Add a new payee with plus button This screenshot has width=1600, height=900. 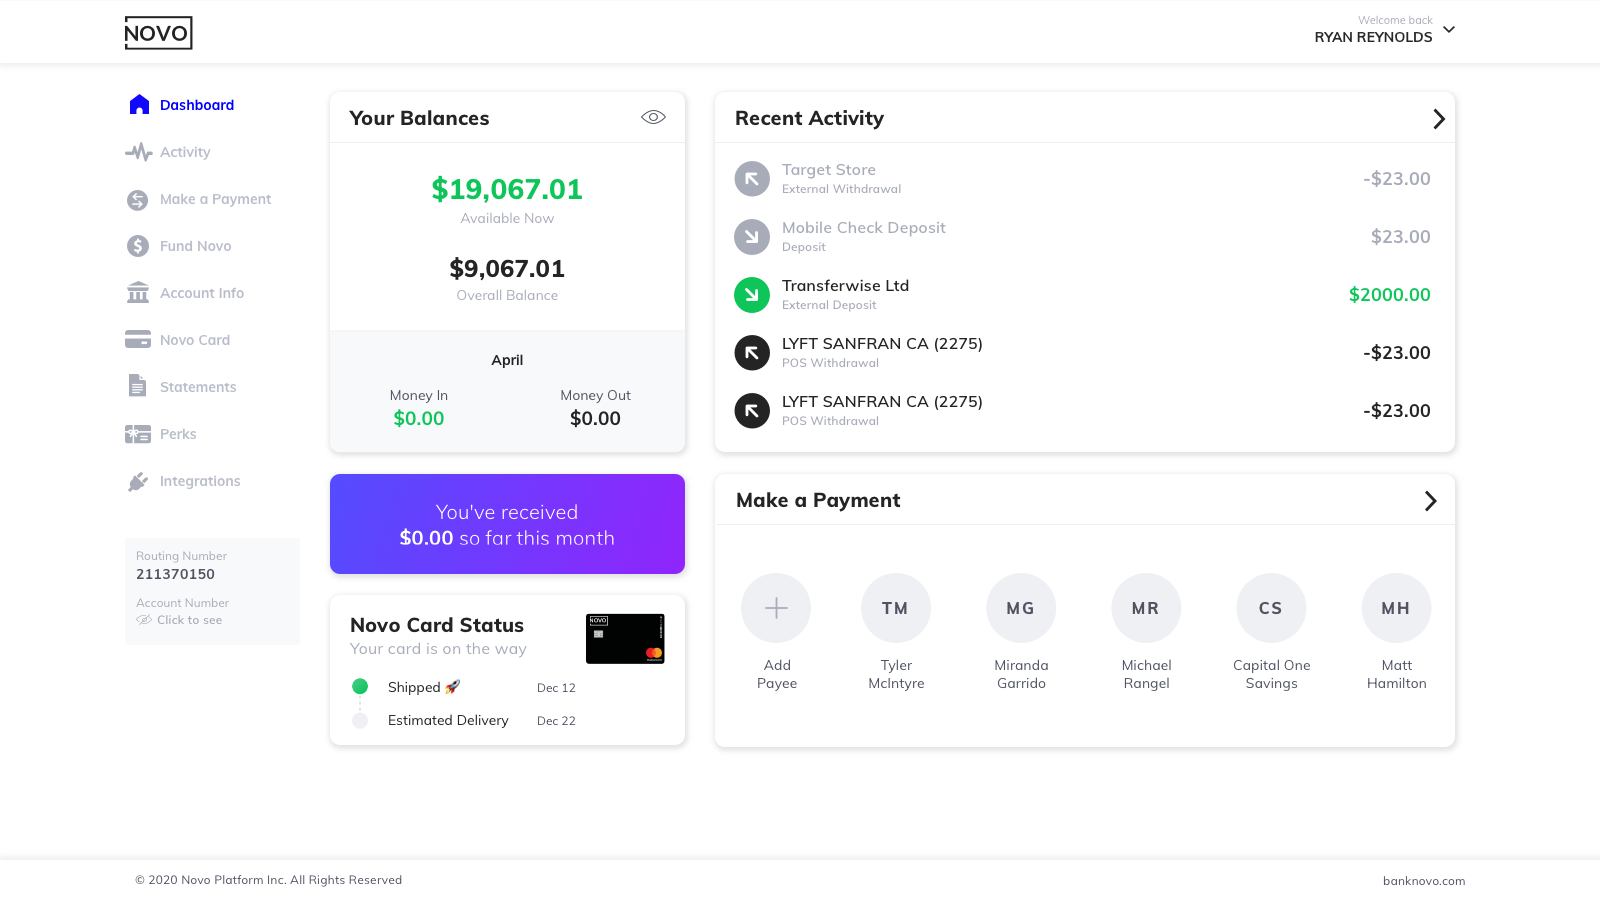coord(776,608)
